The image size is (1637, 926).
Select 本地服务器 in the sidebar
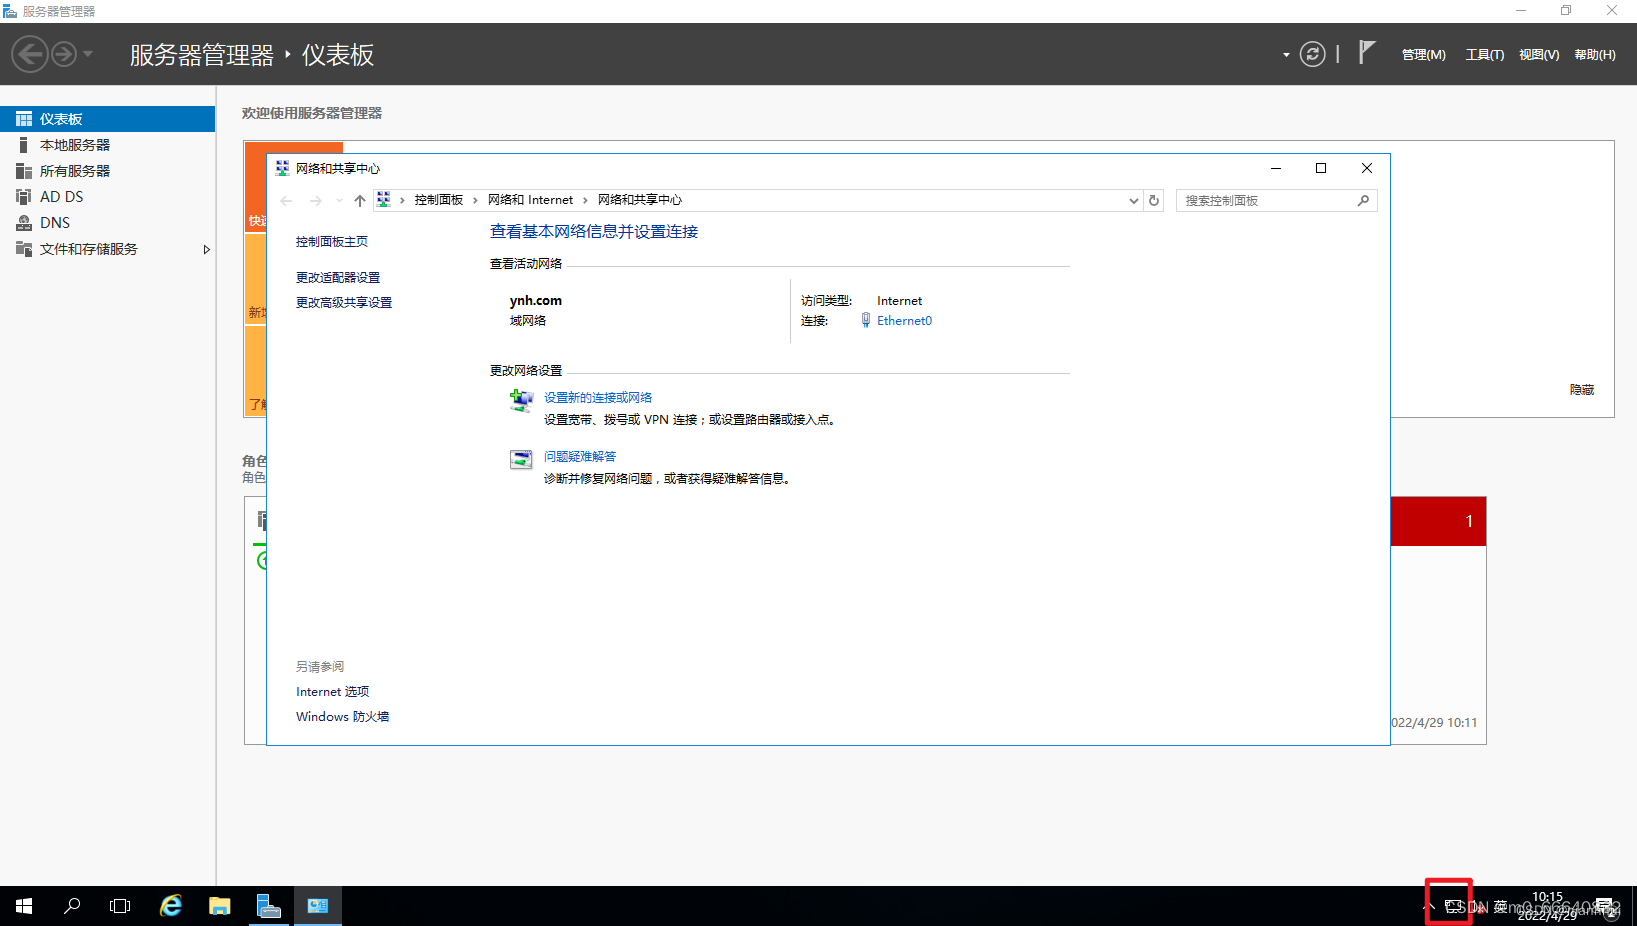pyautogui.click(x=107, y=145)
